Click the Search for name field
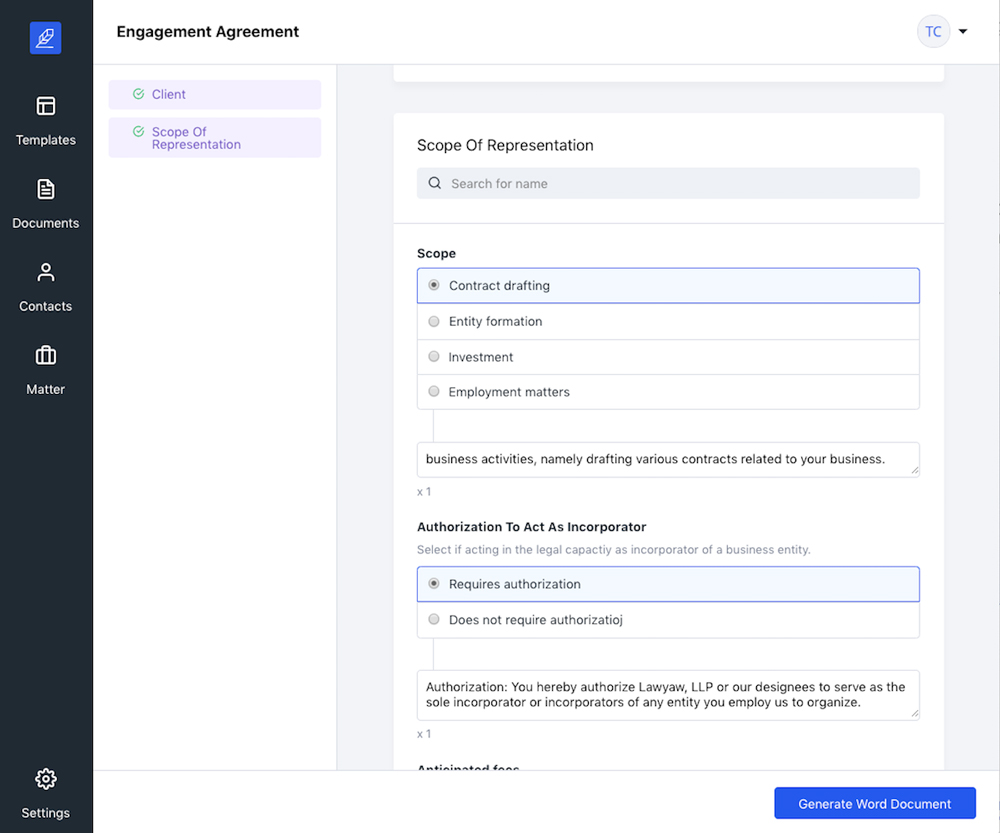 (680, 183)
